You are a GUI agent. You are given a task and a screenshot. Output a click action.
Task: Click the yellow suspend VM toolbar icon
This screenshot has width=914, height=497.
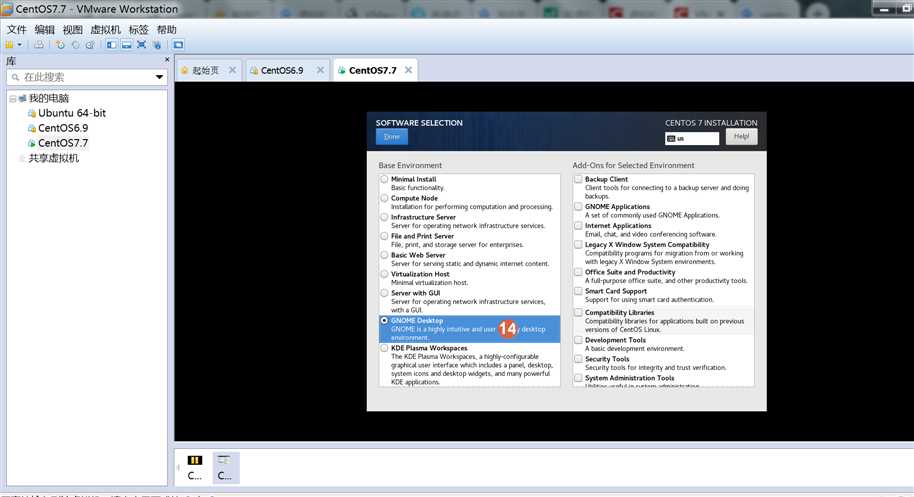click(x=9, y=45)
